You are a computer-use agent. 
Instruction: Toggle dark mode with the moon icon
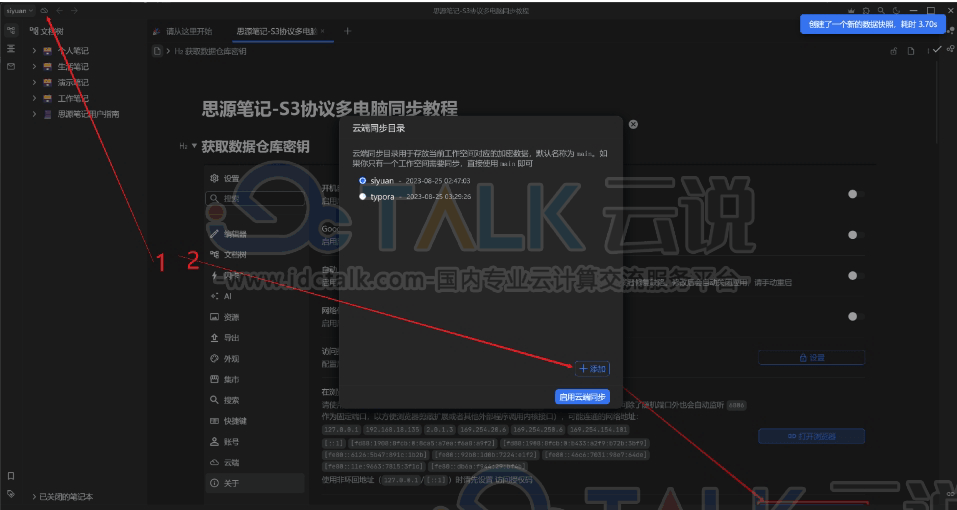(x=896, y=11)
